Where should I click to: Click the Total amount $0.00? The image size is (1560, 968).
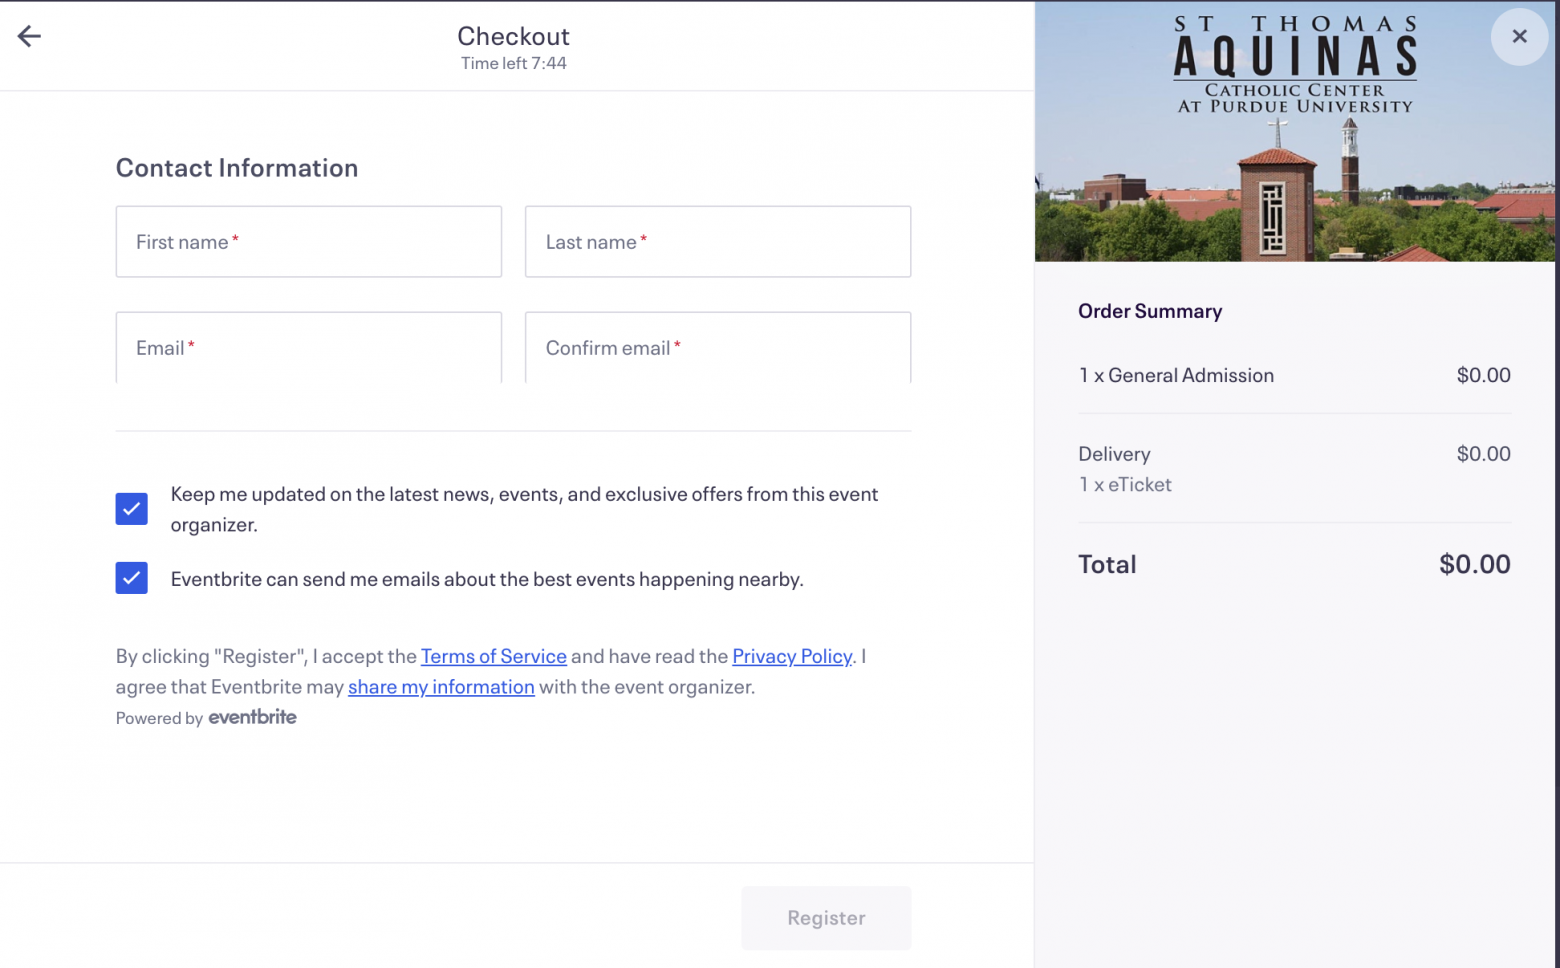point(1475,564)
